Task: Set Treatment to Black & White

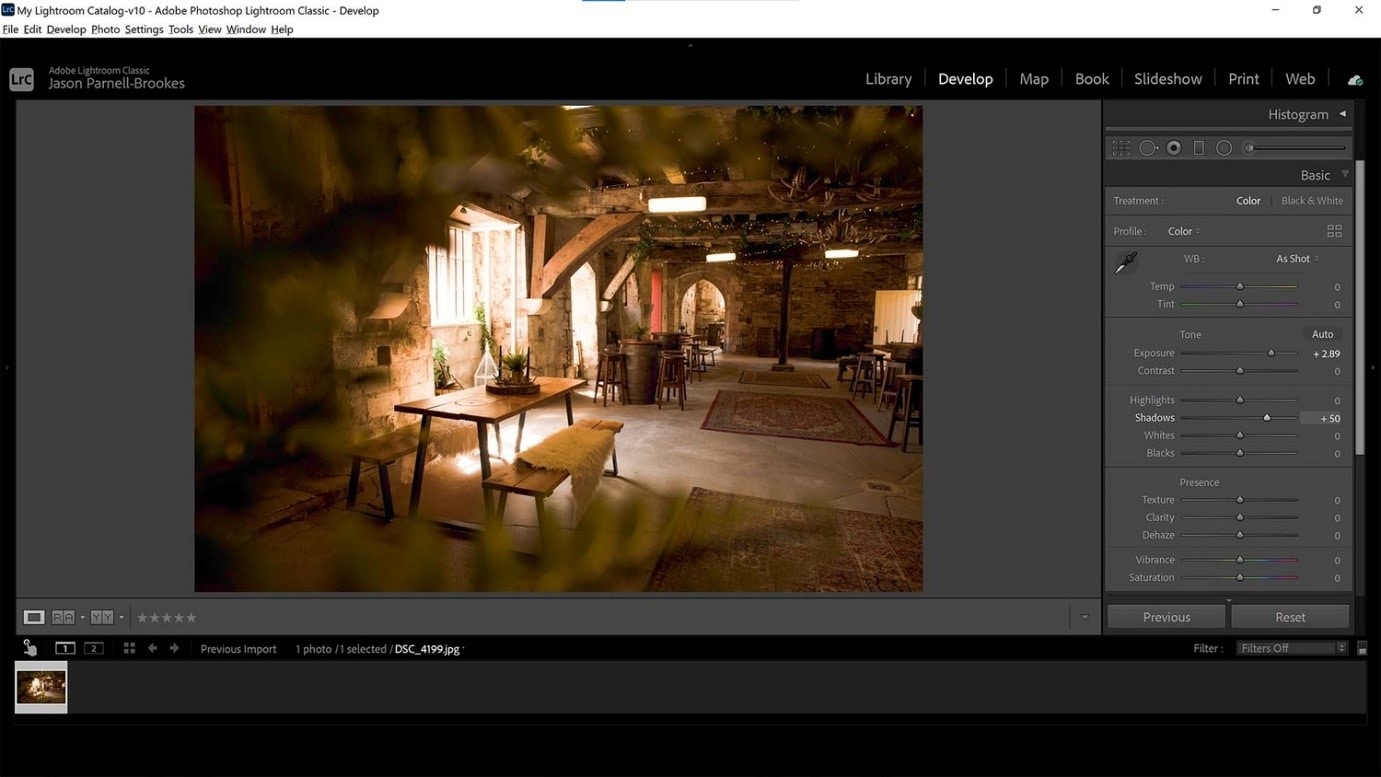Action: (1312, 201)
